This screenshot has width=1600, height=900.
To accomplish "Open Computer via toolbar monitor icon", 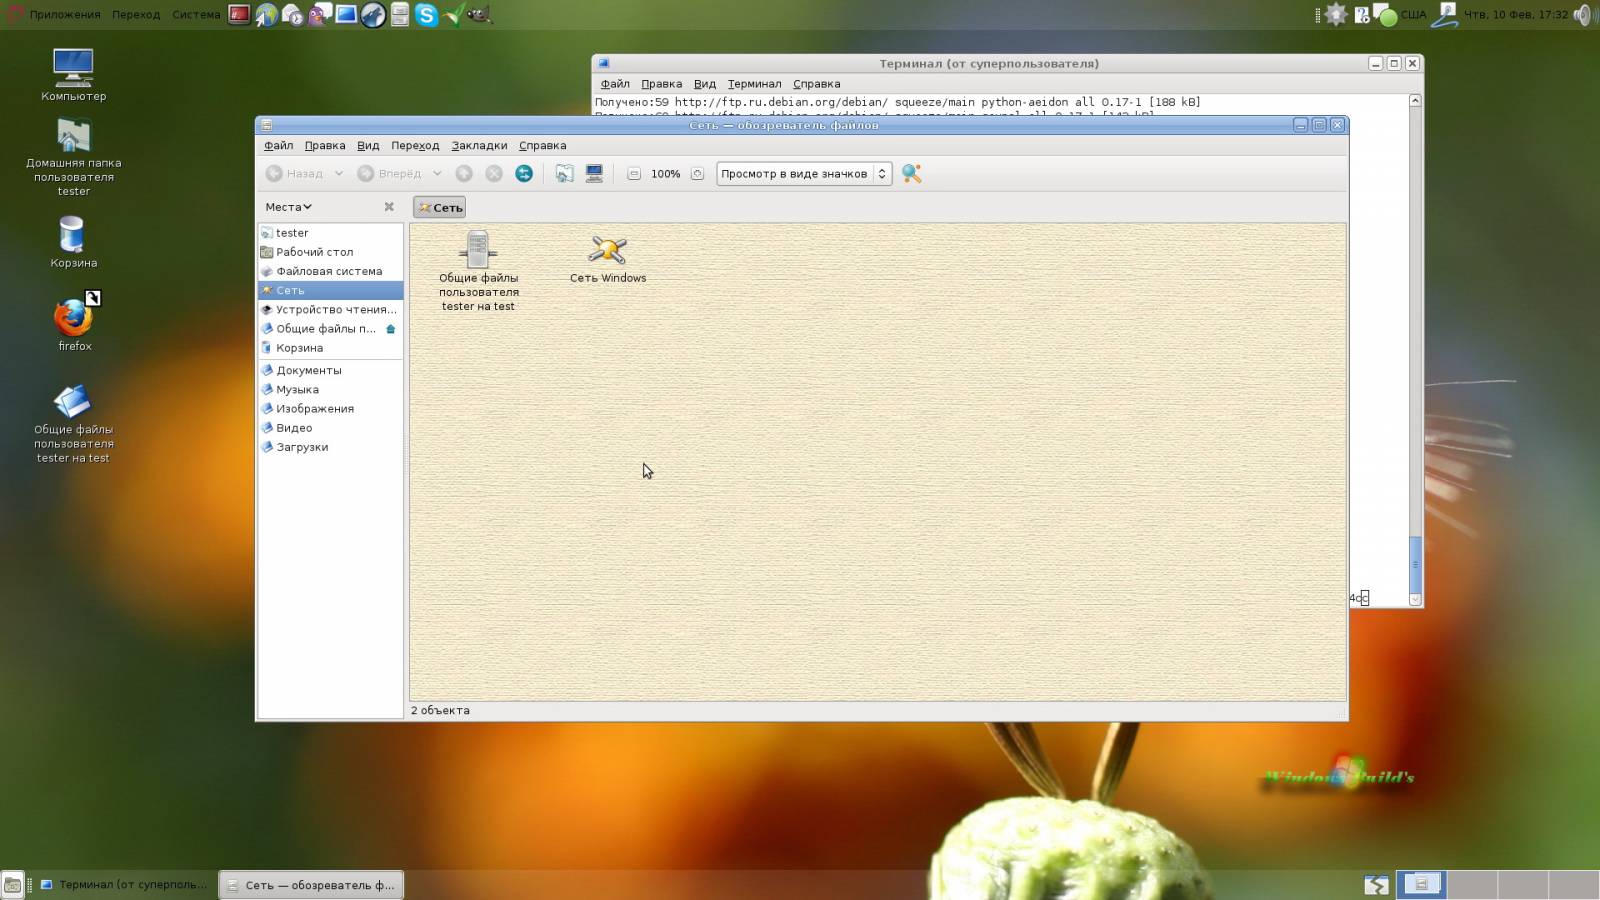I will [594, 173].
